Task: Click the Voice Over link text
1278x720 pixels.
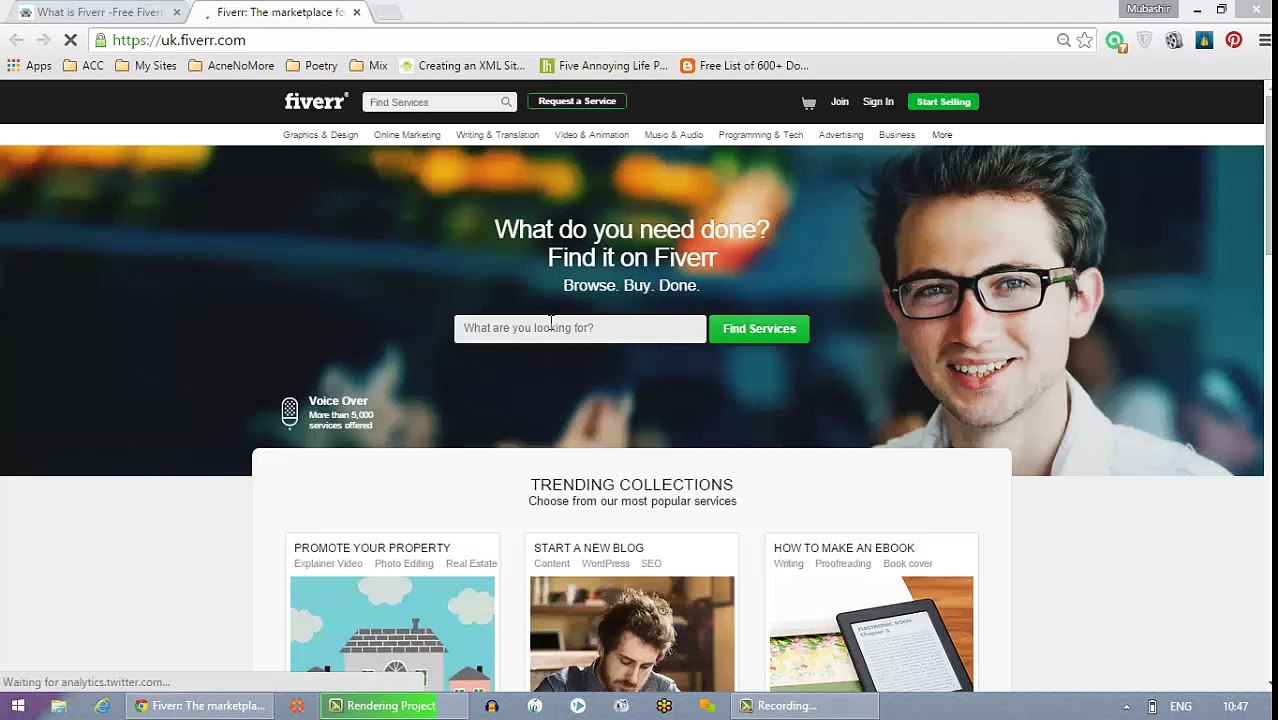Action: click(338, 401)
